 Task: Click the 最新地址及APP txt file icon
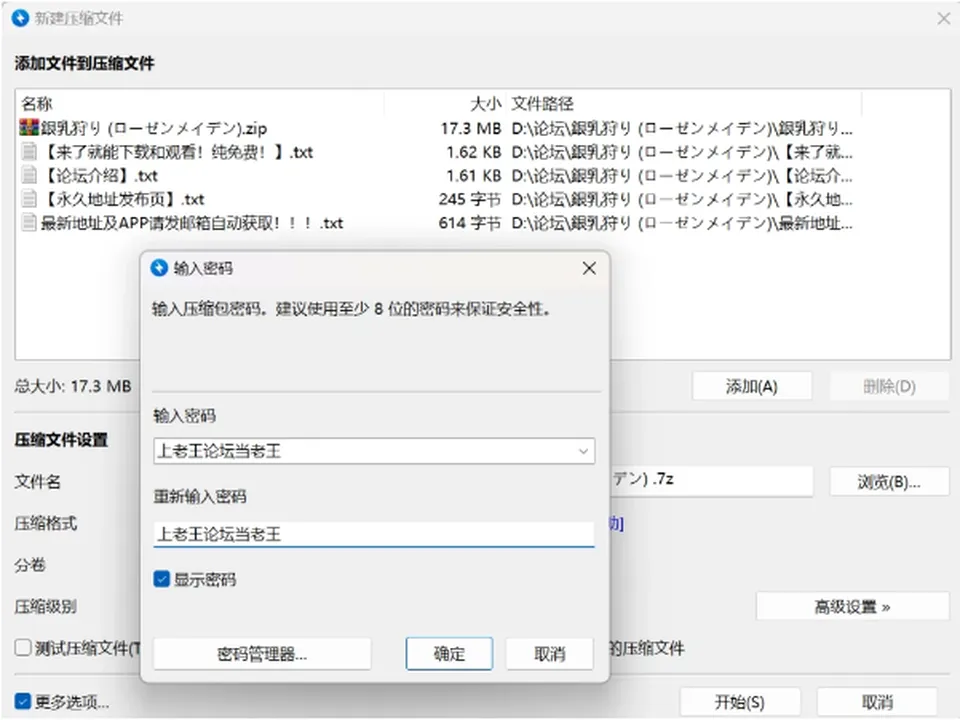tap(29, 222)
